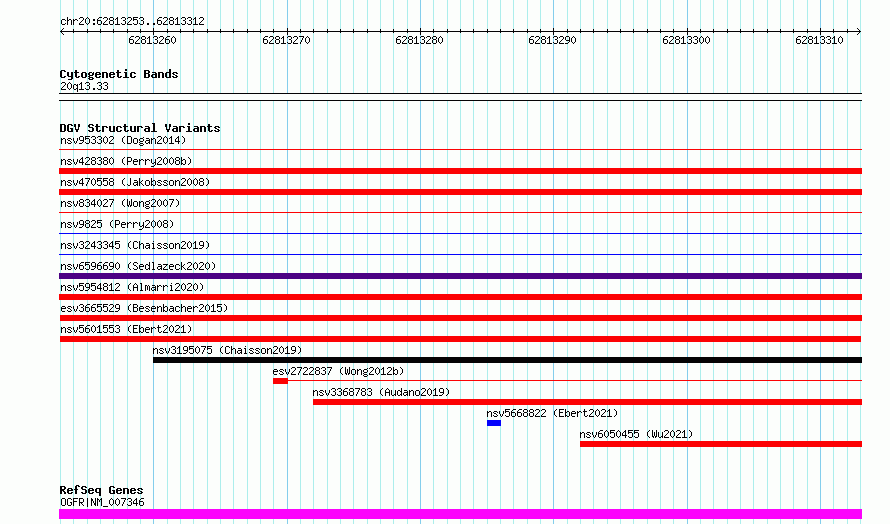The image size is (890, 524).
Task: Click the cytogenetic band 20q13.33 bar
Action: click(460, 97)
